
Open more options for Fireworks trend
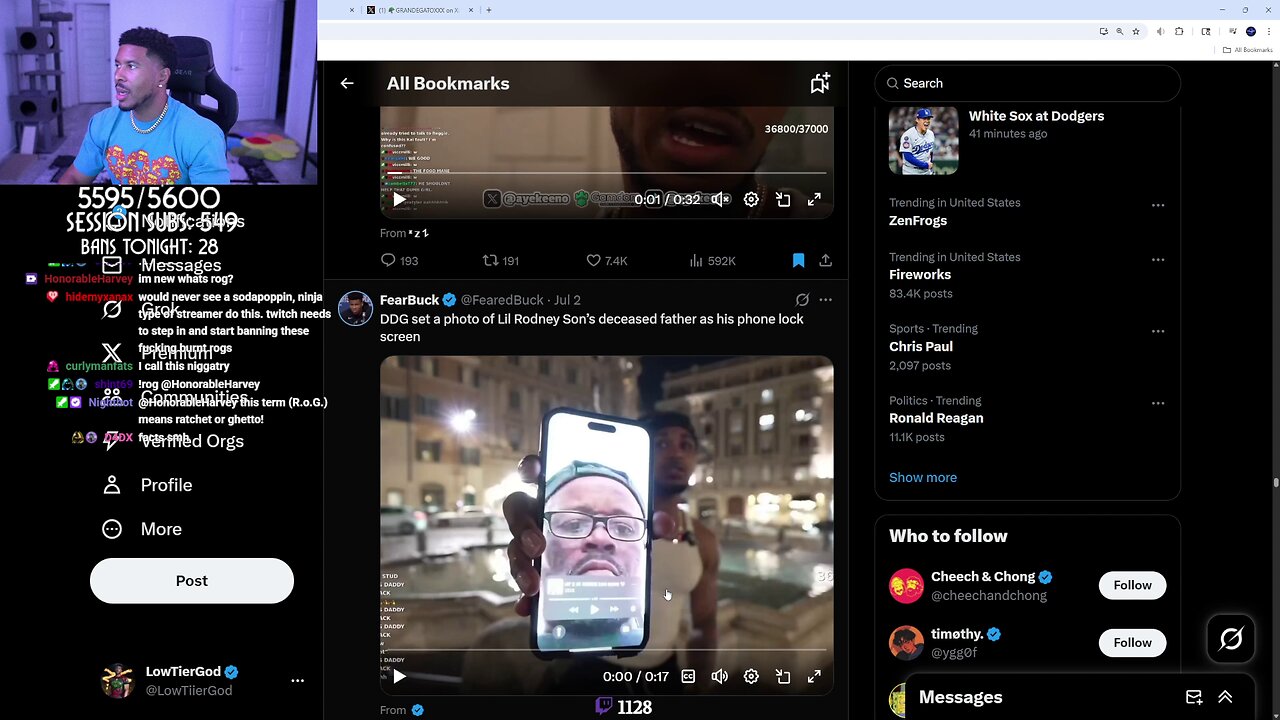[x=1158, y=259]
